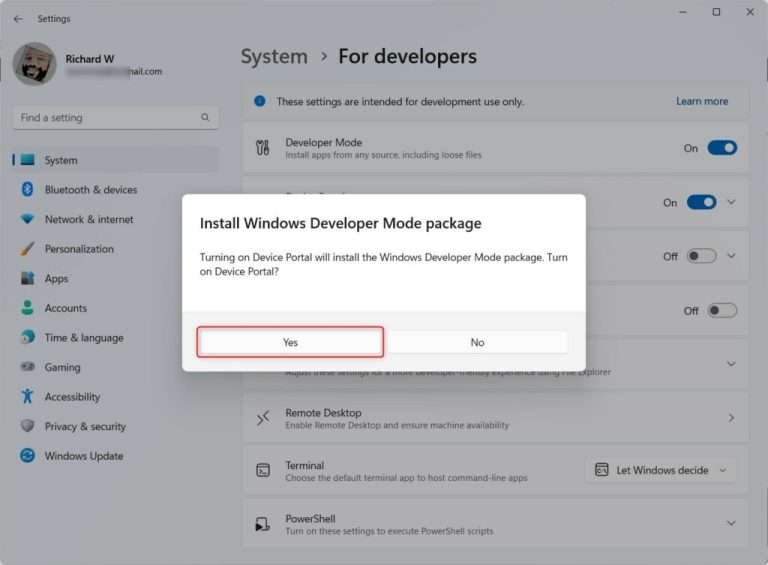Click the Time & language globe icon

point(27,337)
